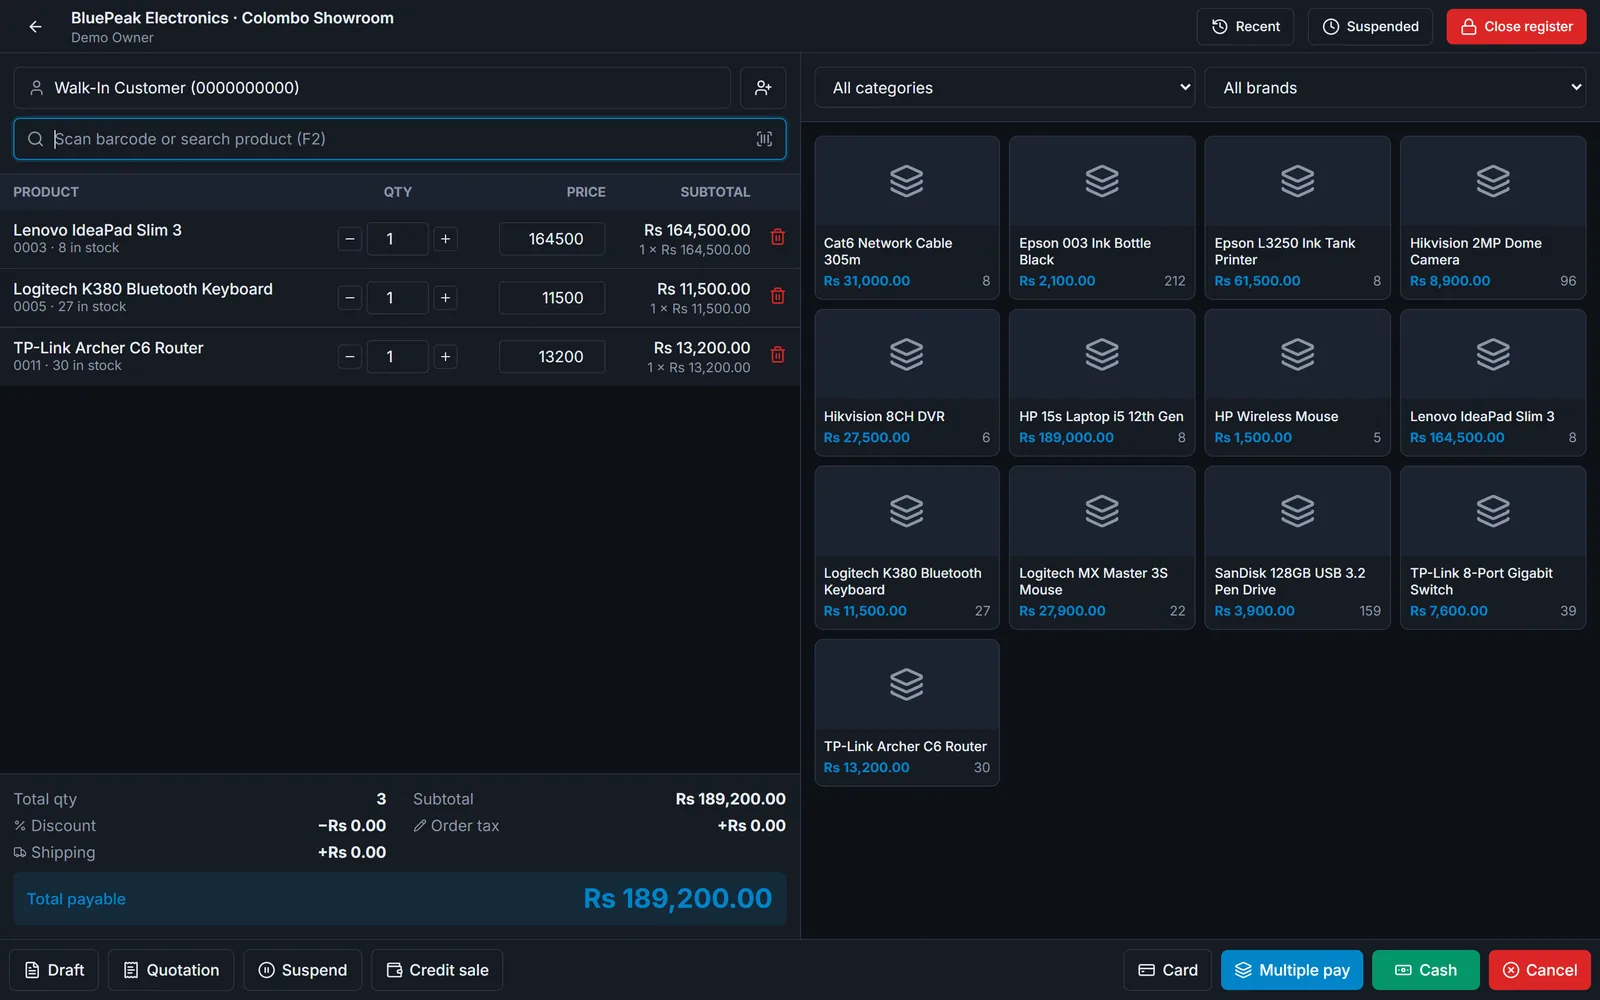Click Close register button
This screenshot has height=1000, width=1600.
[x=1516, y=27]
